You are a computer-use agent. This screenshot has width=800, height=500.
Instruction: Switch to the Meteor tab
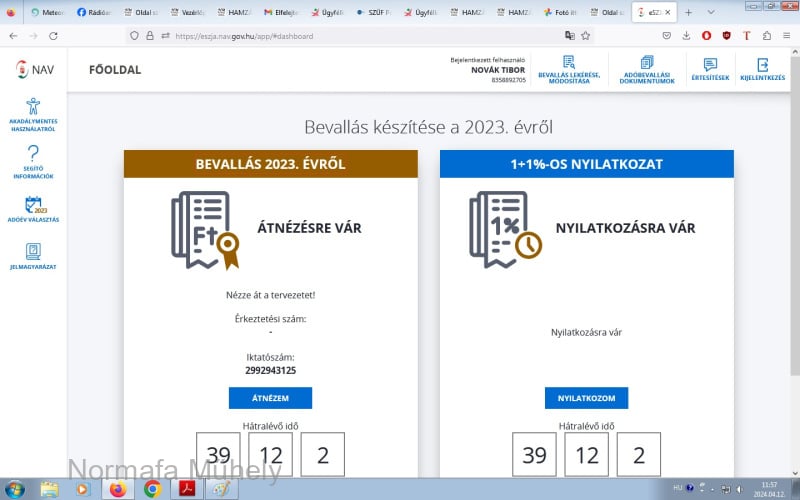coord(47,12)
